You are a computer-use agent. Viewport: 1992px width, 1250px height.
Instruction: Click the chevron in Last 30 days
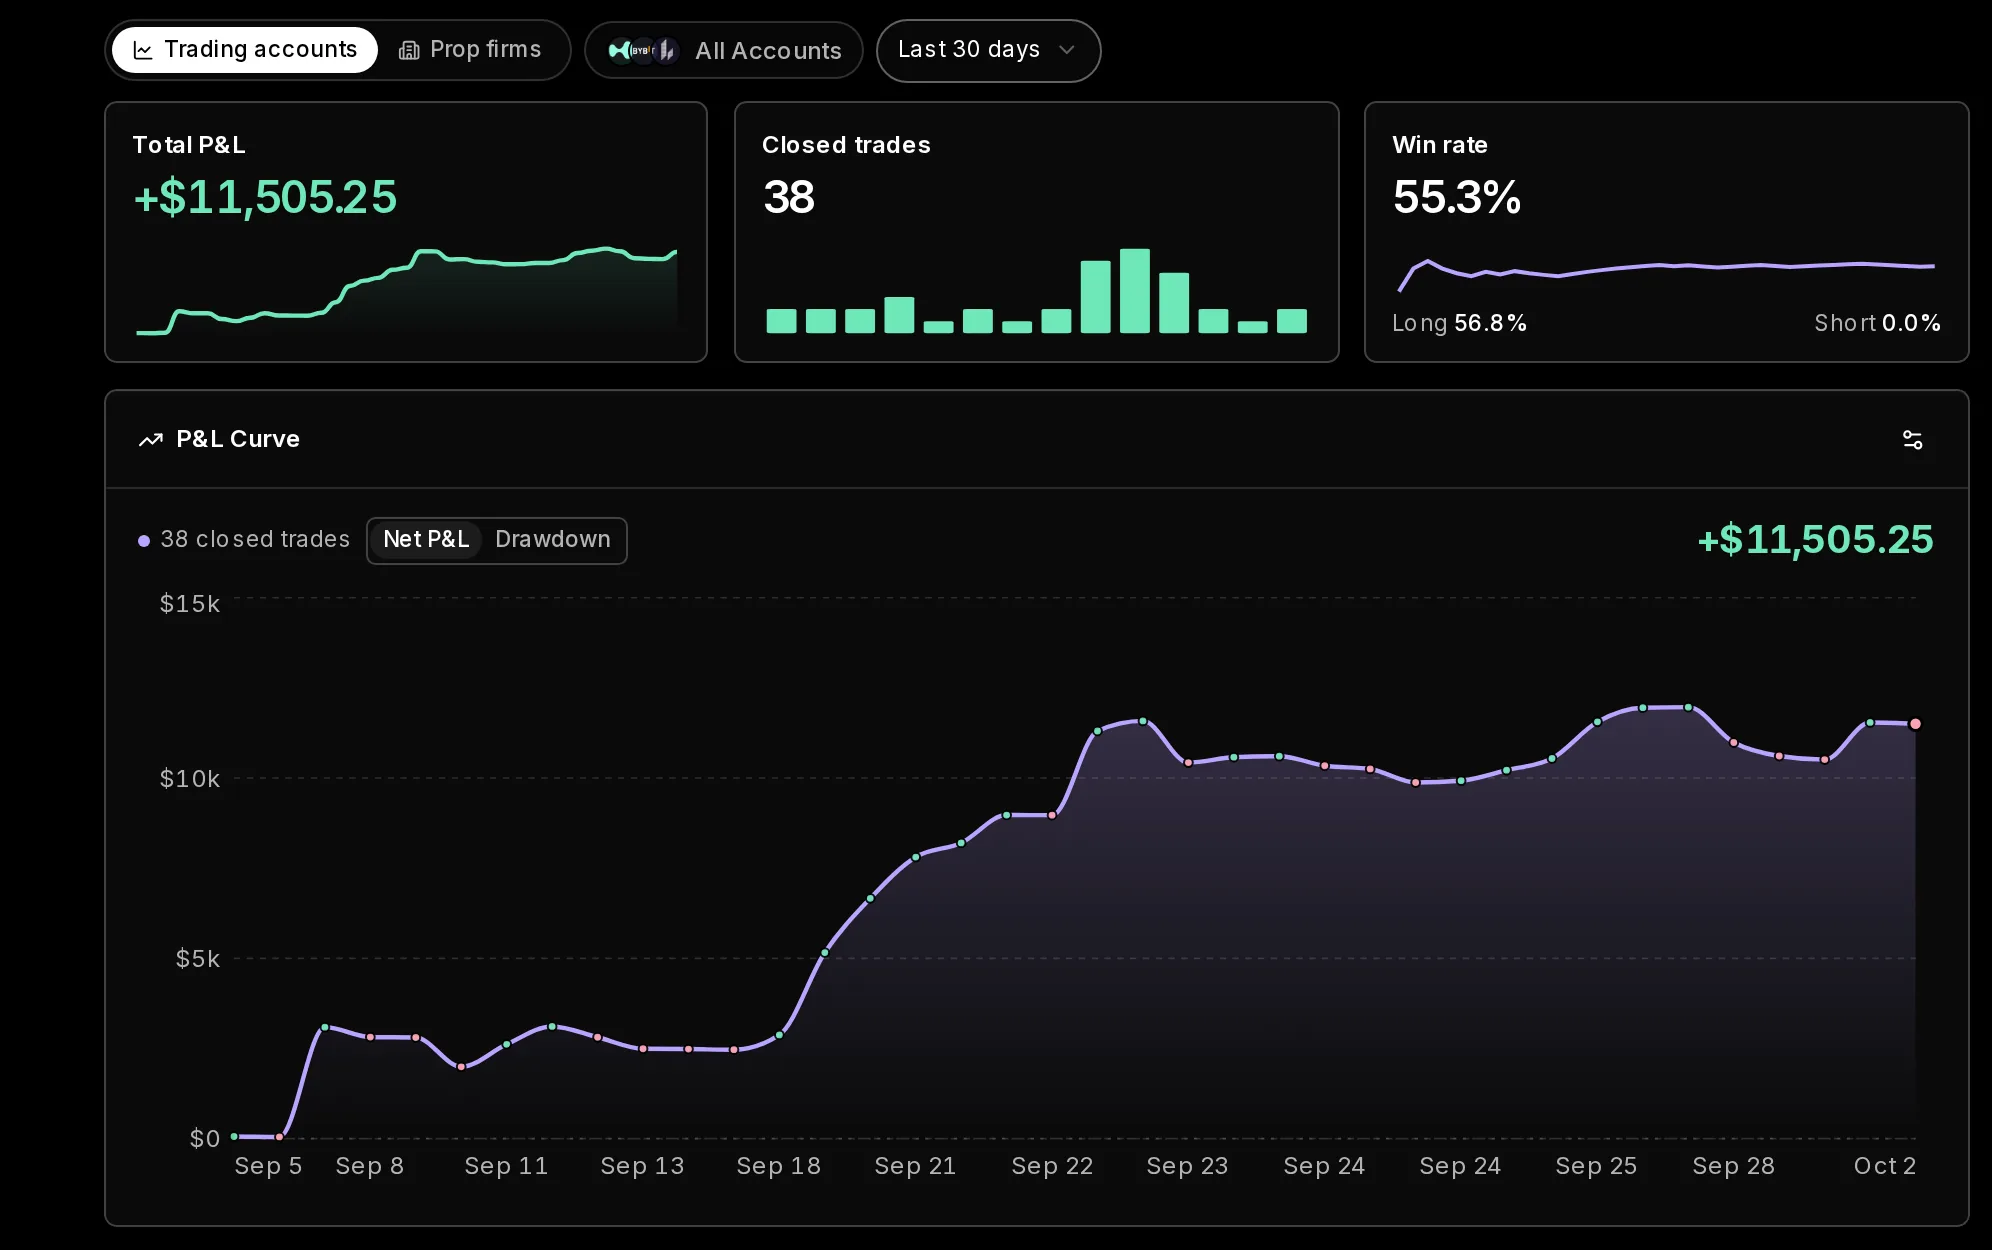(1066, 50)
